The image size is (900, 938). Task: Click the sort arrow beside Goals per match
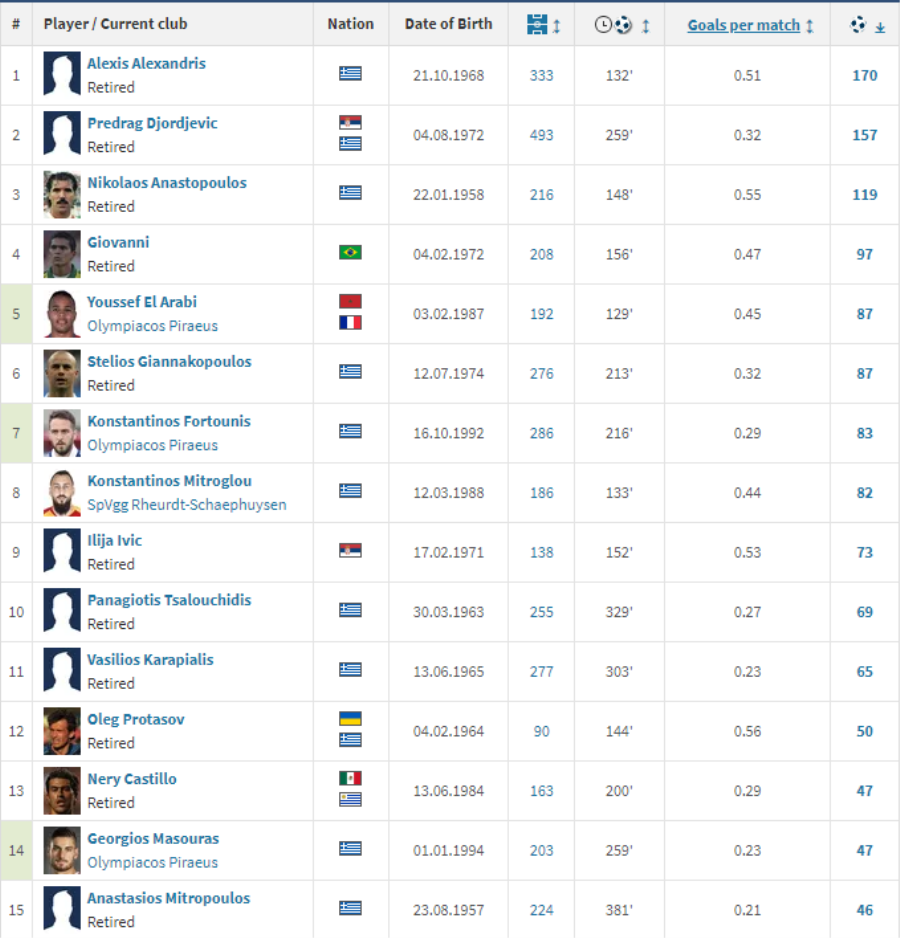[x=809, y=26]
